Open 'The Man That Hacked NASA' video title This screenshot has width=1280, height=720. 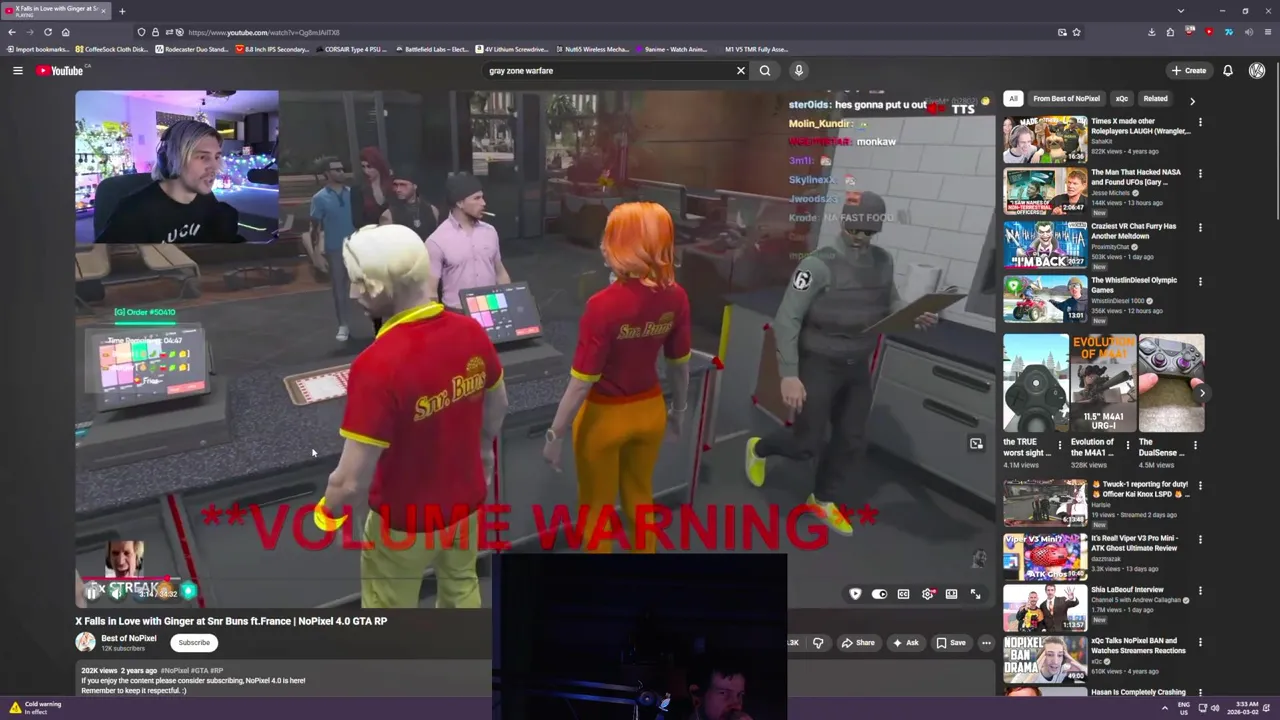(1136, 177)
